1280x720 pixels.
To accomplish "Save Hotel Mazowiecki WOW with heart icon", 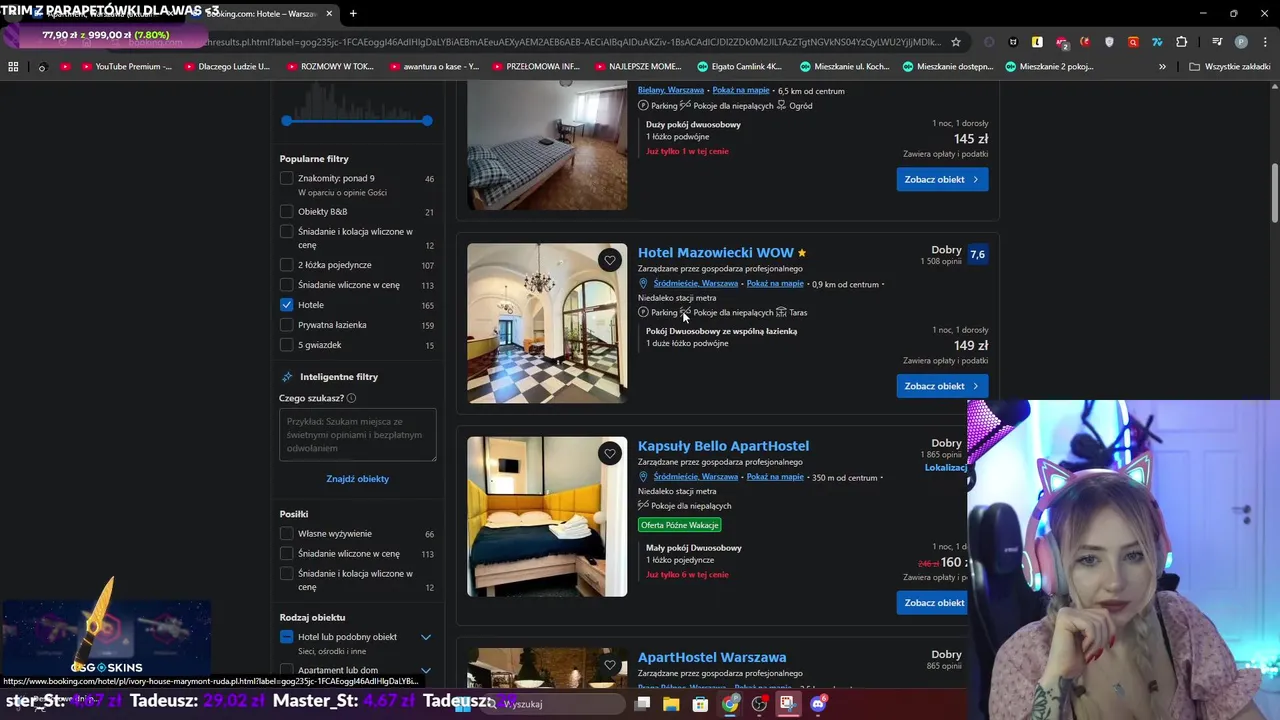I will pos(610,260).
